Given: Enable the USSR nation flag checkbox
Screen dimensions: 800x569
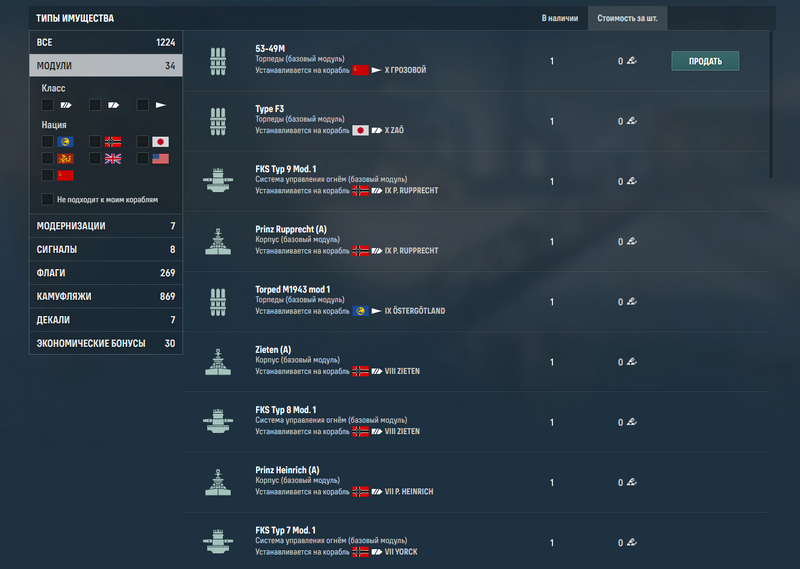Looking at the screenshot, I should point(47,175).
